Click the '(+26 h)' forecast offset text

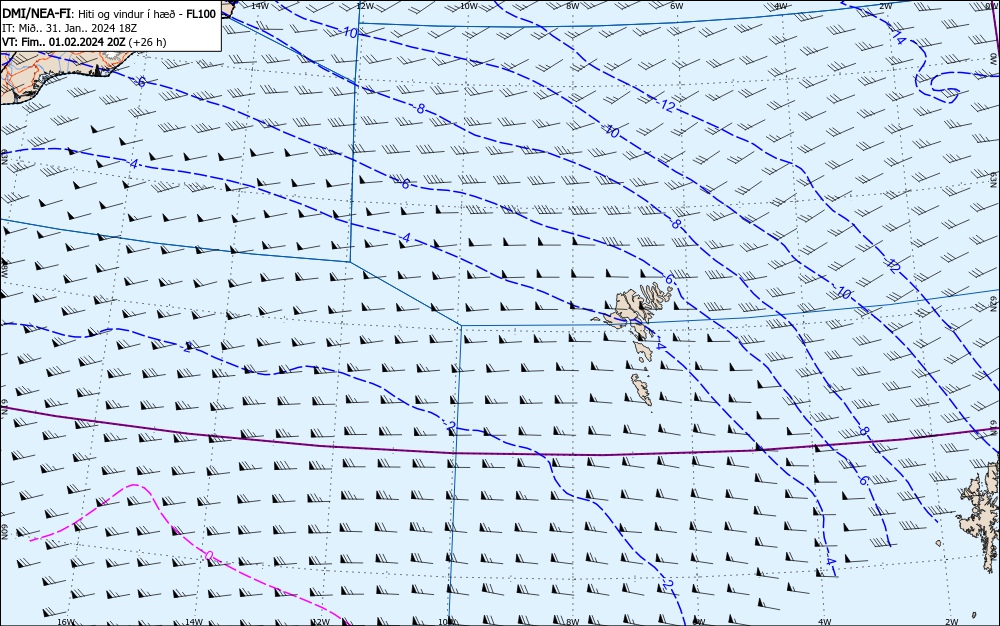coord(147,42)
